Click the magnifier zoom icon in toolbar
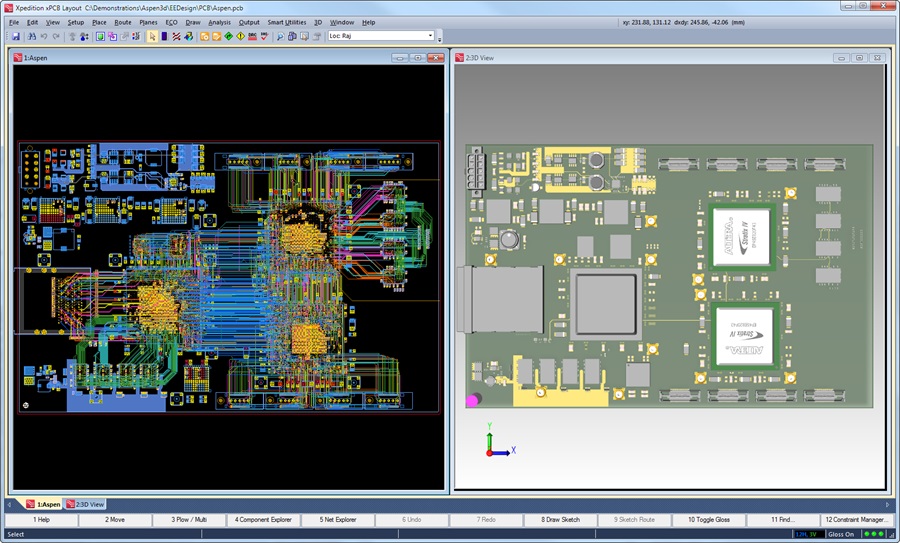This screenshot has width=900, height=543. click(x=280, y=37)
